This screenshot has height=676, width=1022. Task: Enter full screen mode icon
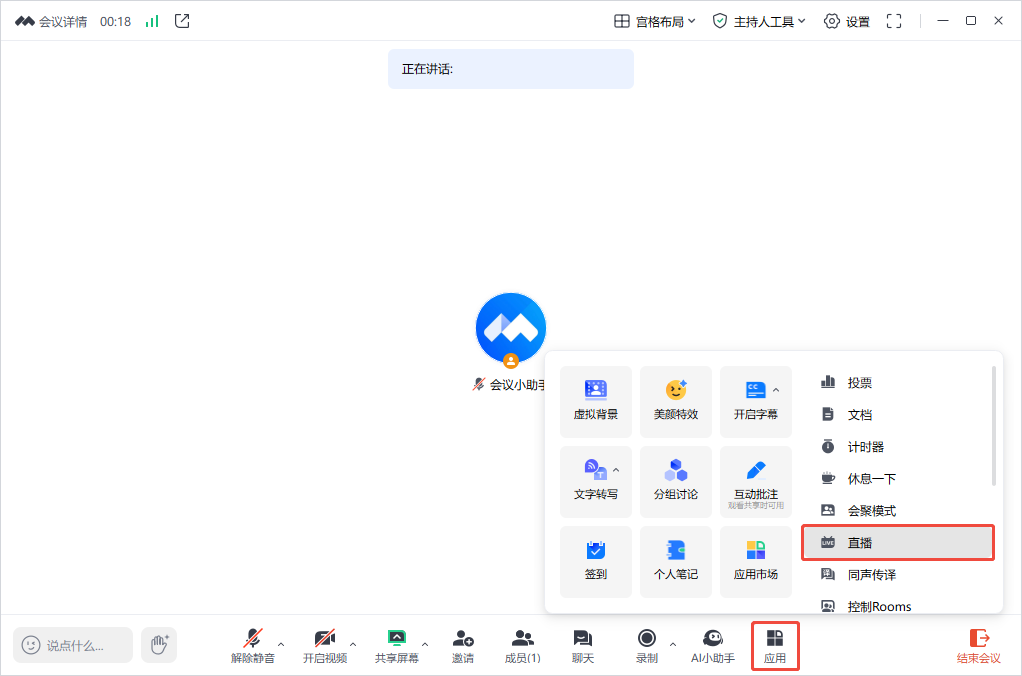(x=894, y=22)
